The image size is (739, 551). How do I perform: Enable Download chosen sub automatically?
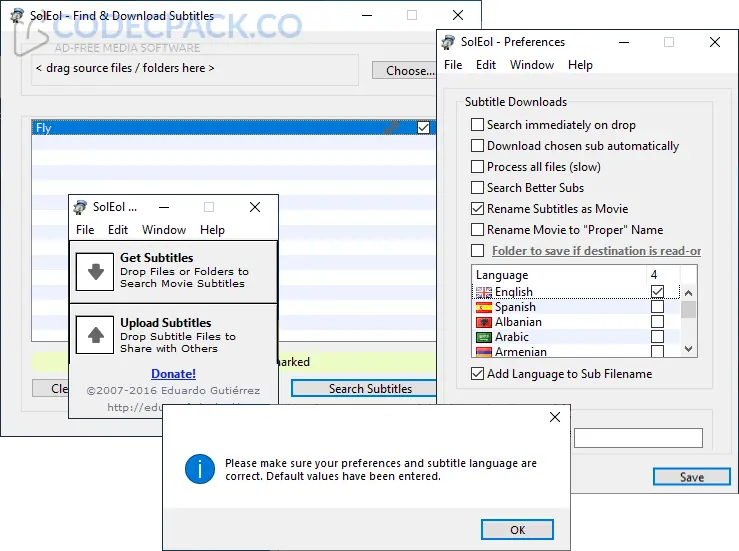click(477, 145)
